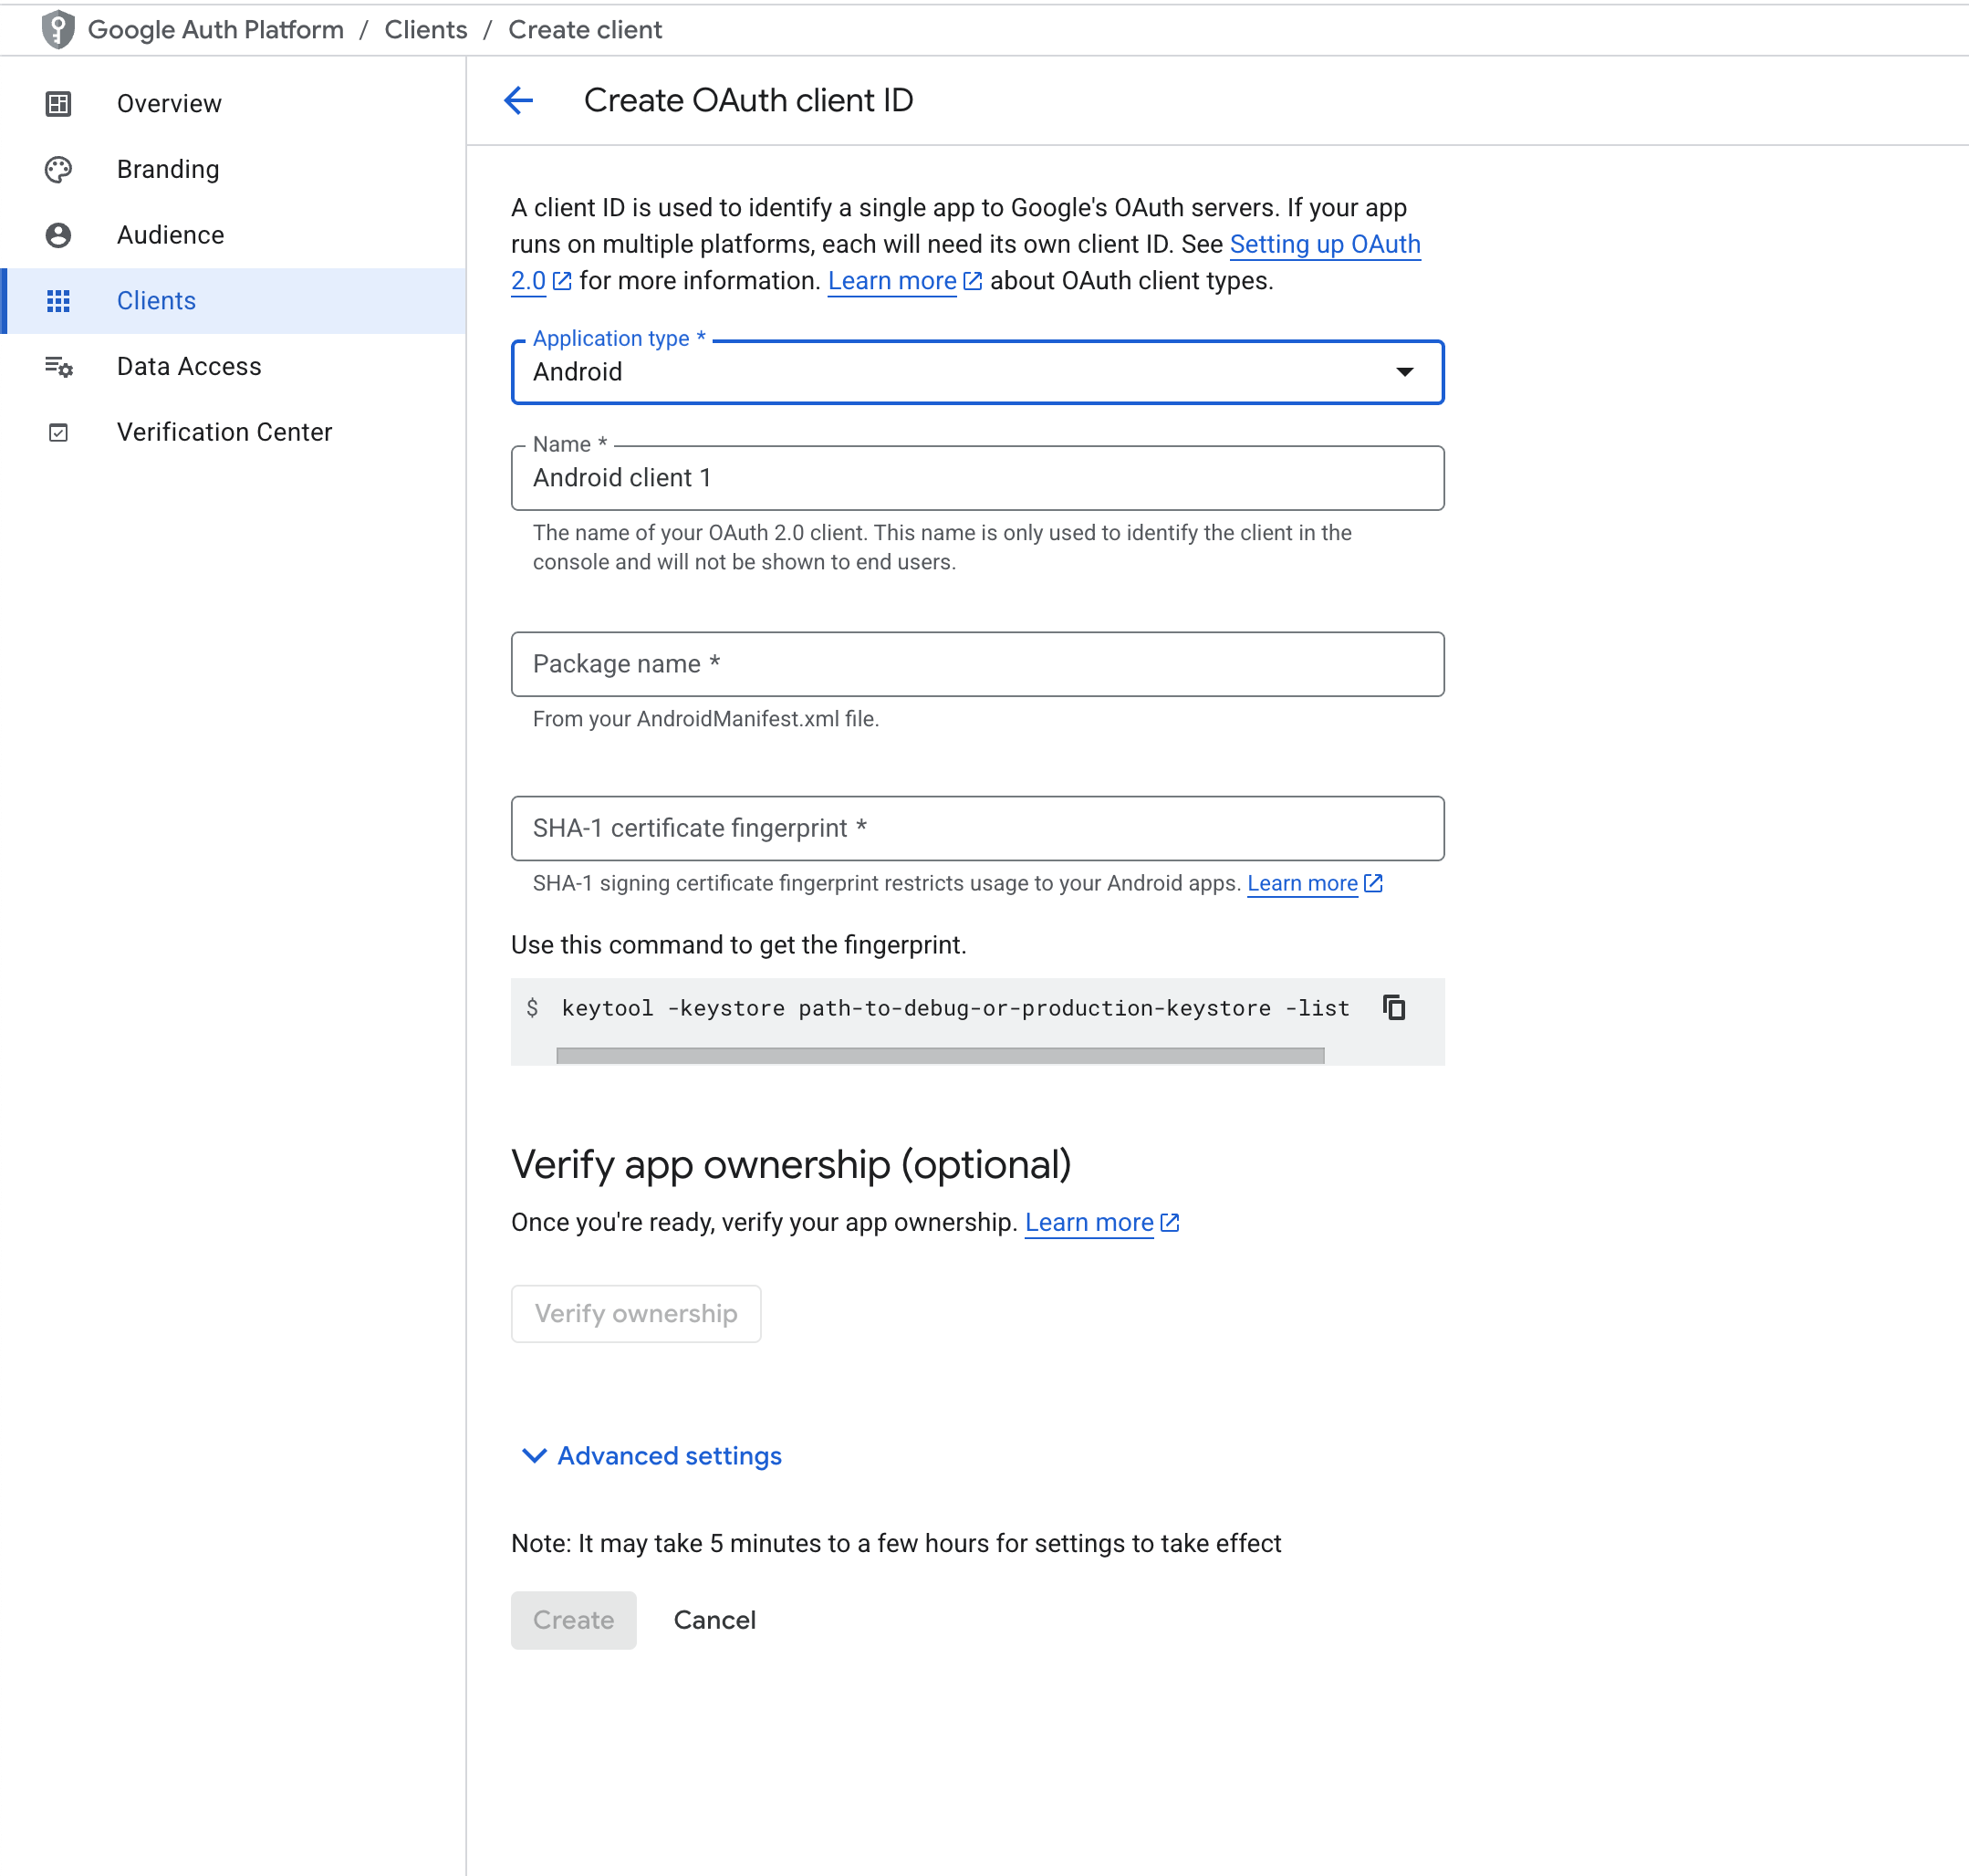
Task: Click the Branding palette icon
Action: 58,169
